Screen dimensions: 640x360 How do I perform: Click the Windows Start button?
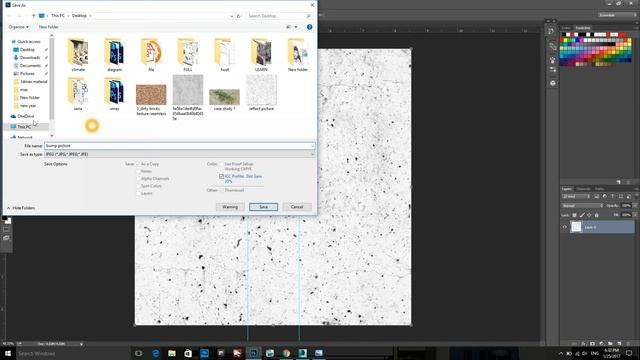click(x=8, y=353)
